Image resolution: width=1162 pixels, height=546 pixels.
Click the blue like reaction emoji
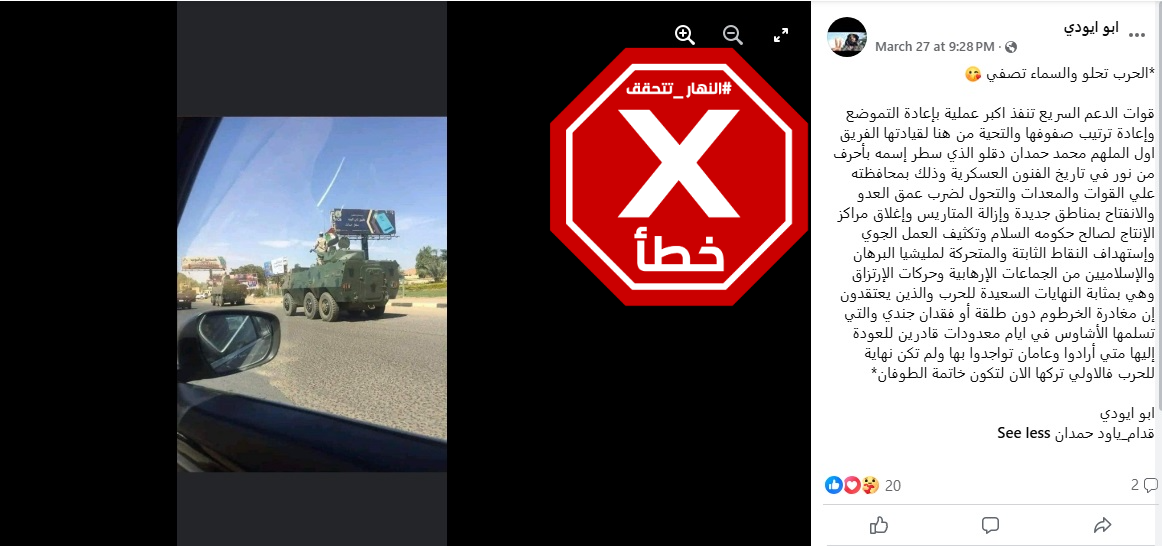click(x=834, y=485)
